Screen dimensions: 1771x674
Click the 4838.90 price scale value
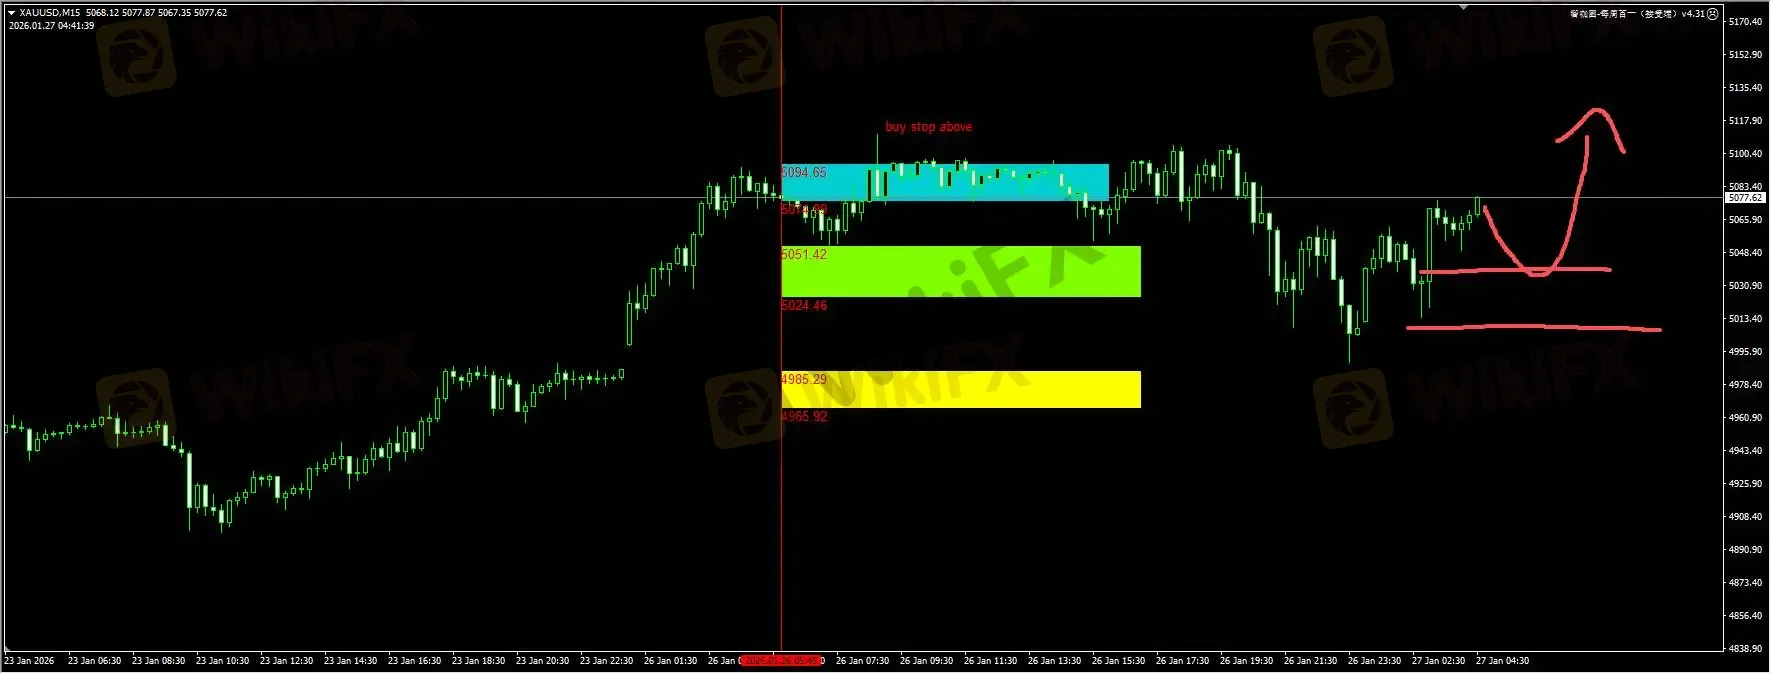pos(1745,649)
